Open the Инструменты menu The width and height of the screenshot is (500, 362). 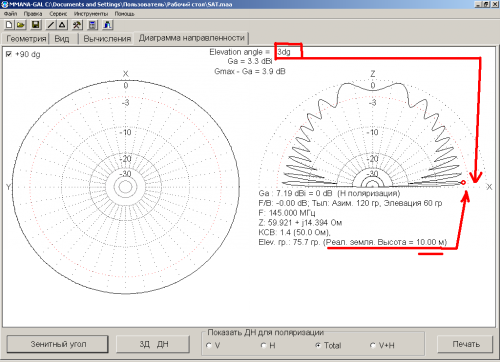[x=91, y=14]
